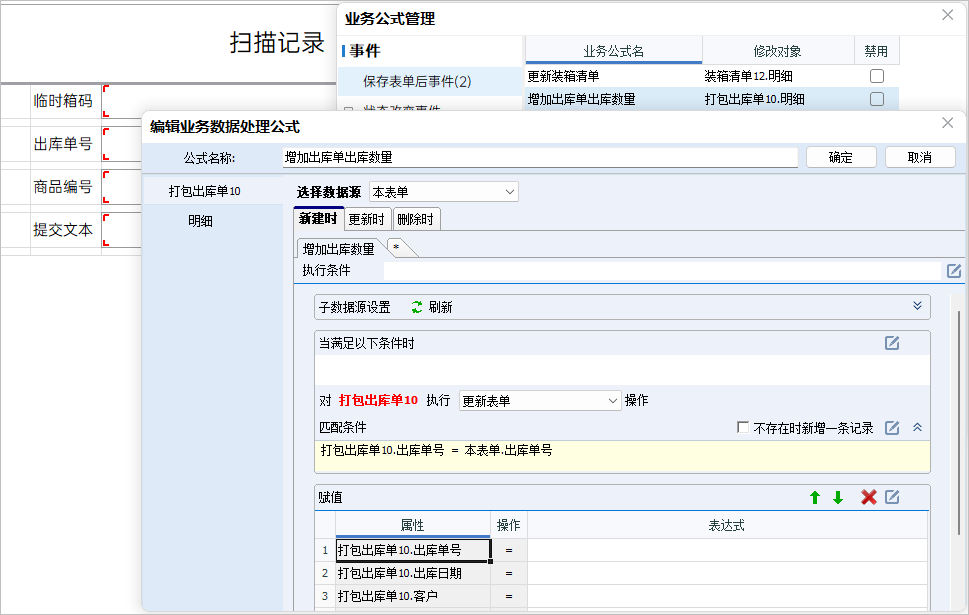Click expression cell for row 2
The height and width of the screenshot is (615, 969).
point(727,574)
